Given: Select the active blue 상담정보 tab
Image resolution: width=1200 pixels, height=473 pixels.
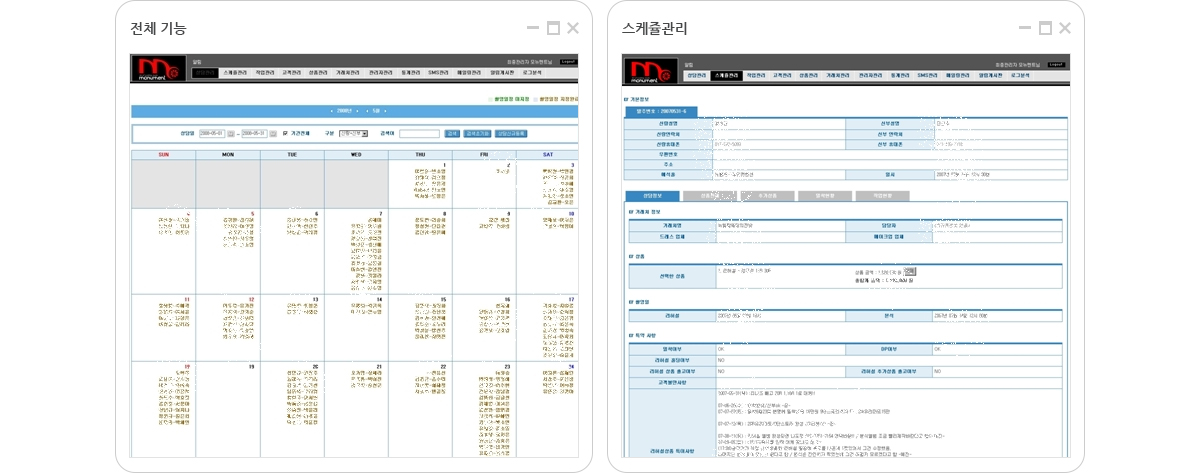Looking at the screenshot, I should 652,195.
